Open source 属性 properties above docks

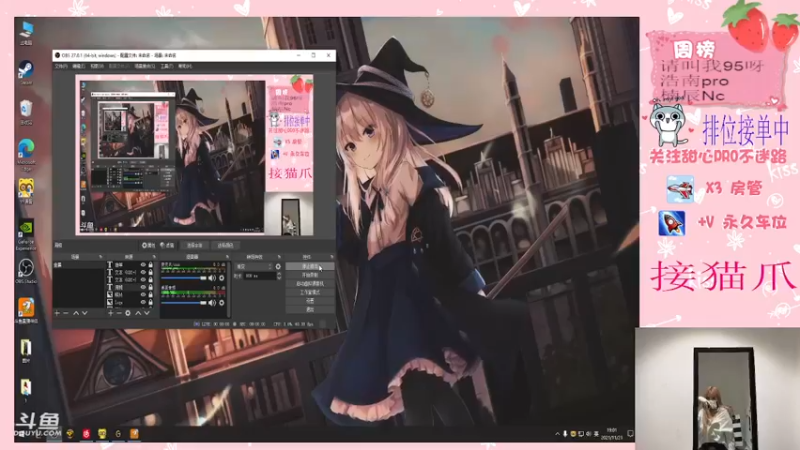[148, 245]
